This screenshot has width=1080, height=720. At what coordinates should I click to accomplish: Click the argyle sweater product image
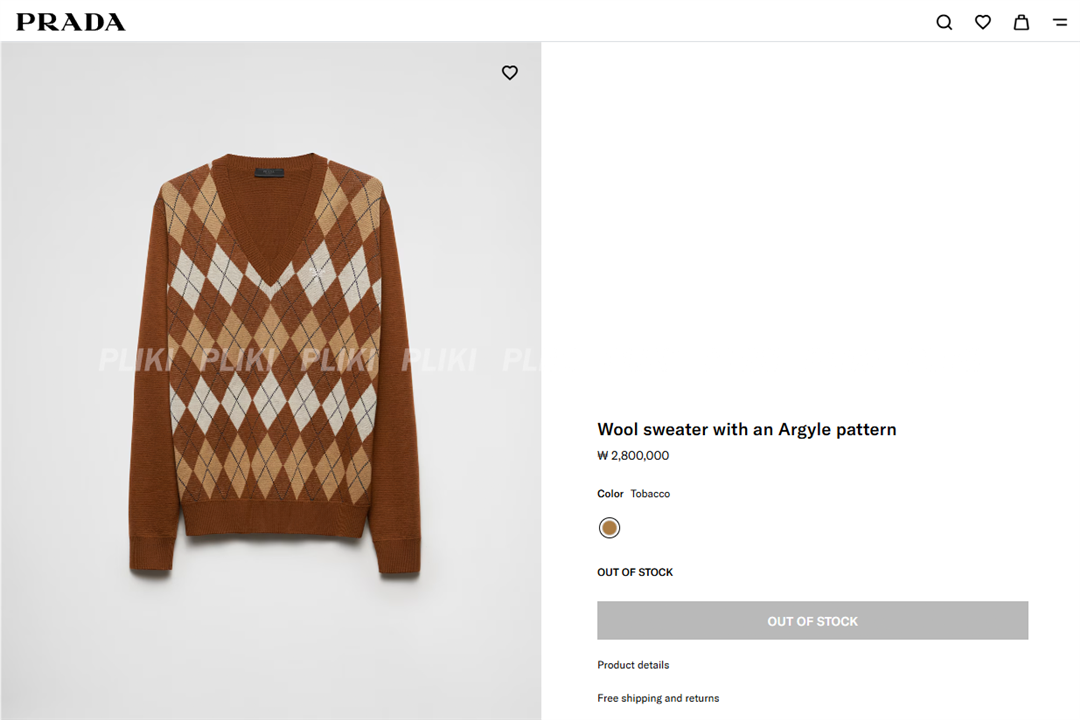[x=274, y=400]
